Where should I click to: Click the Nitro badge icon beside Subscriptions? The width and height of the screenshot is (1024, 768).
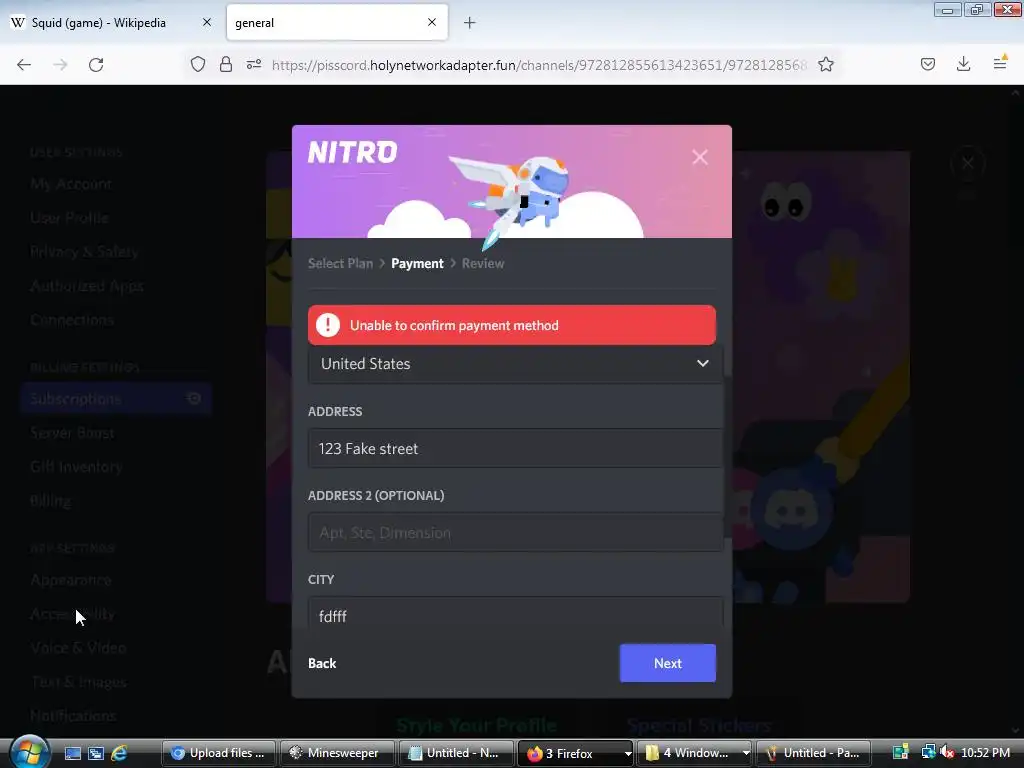194,398
